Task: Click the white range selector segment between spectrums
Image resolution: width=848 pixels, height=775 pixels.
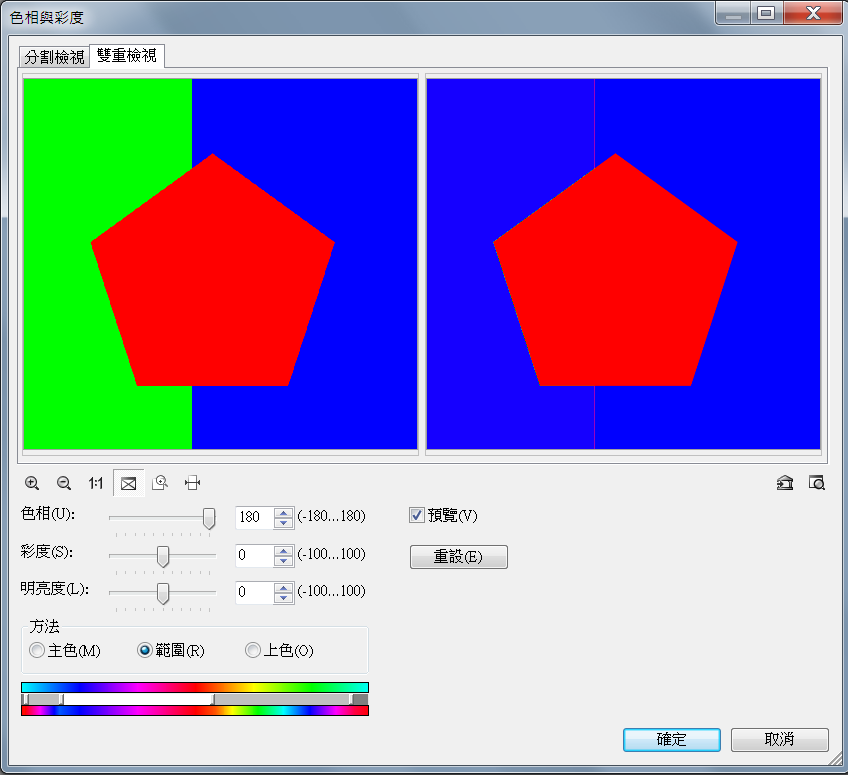Action: 138,699
